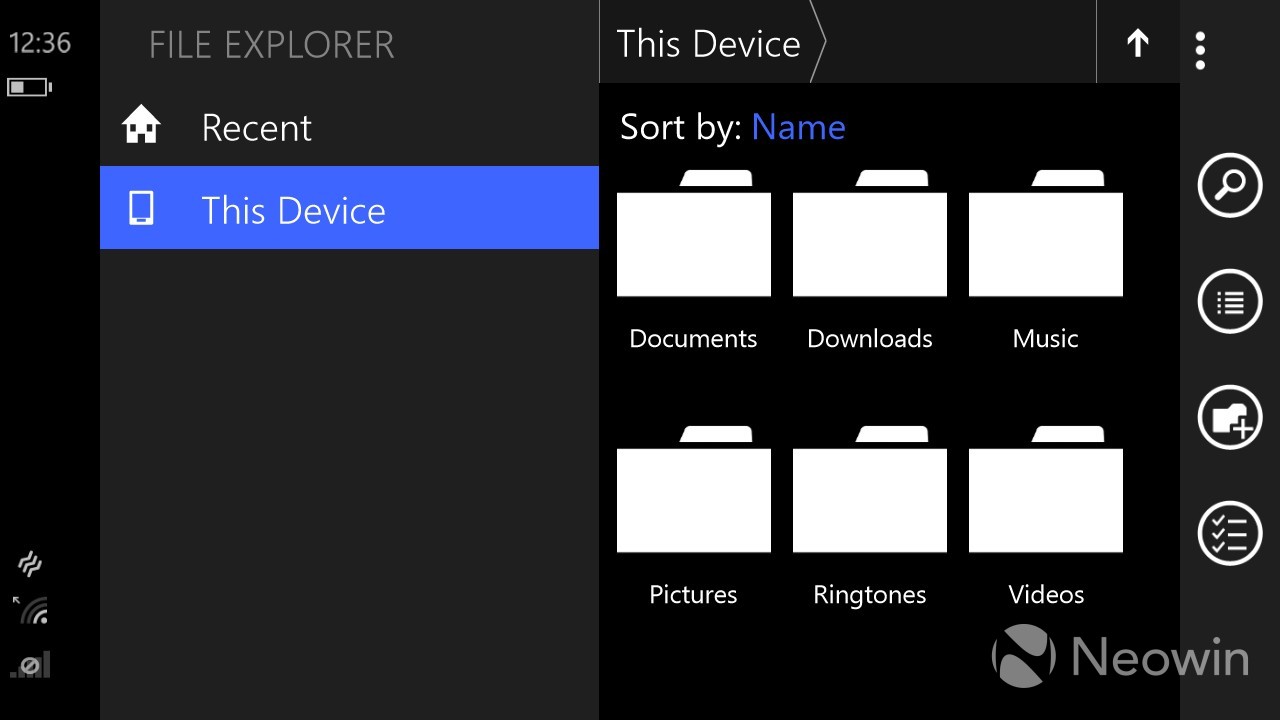1280x720 pixels.
Task: Tap the vibrate mode status icon
Action: click(30, 564)
